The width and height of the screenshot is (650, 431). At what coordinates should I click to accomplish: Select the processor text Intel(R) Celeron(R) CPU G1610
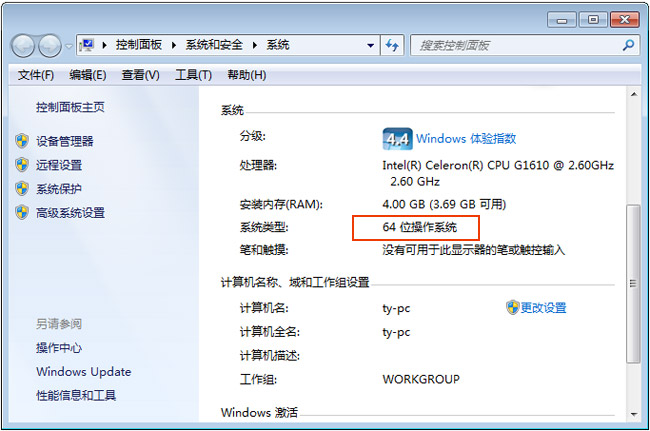pos(467,165)
